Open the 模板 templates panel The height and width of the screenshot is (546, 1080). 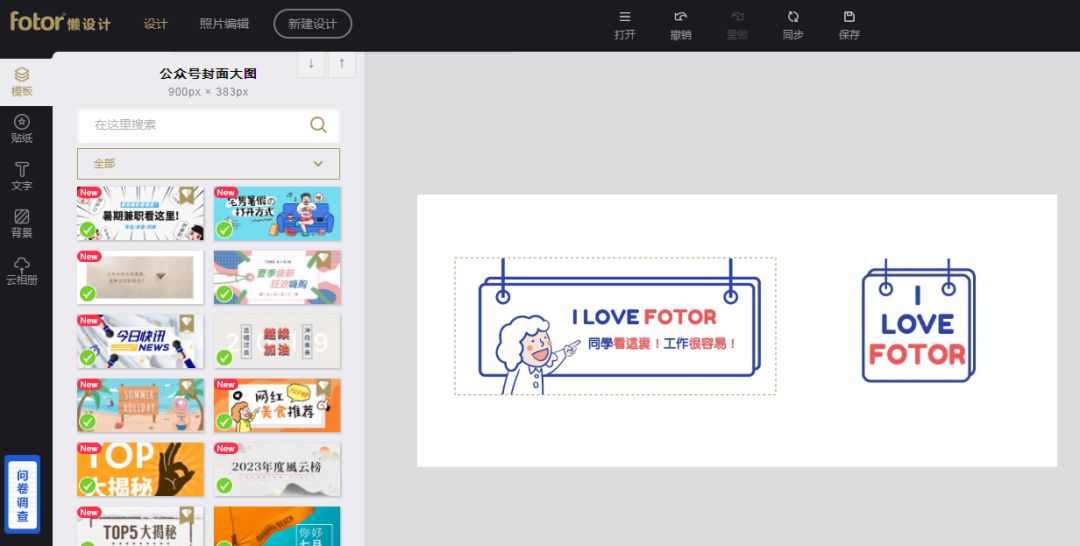[22, 82]
